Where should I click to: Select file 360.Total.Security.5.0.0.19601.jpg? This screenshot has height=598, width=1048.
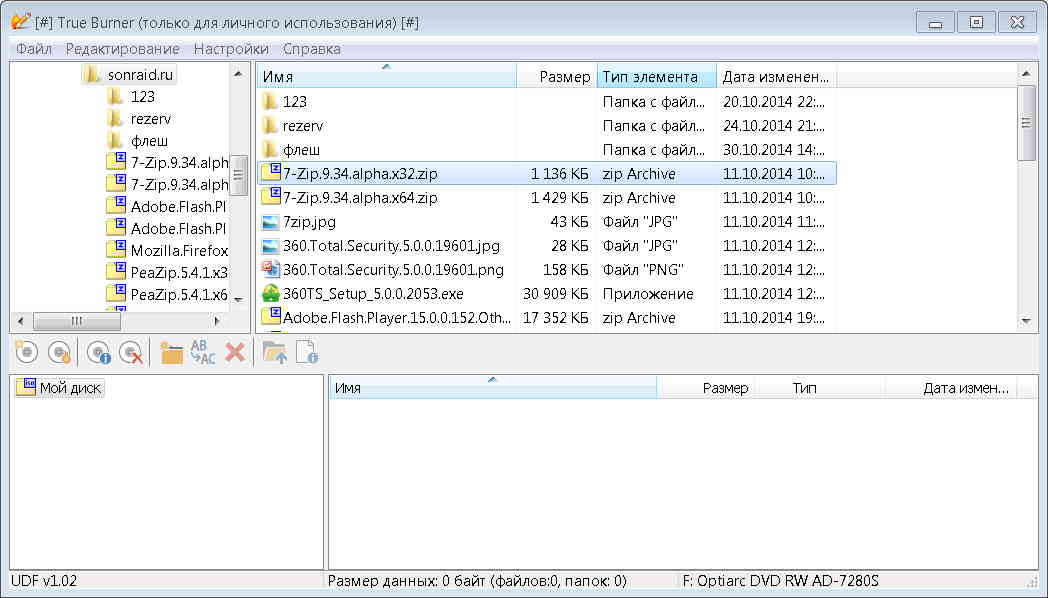click(547, 246)
